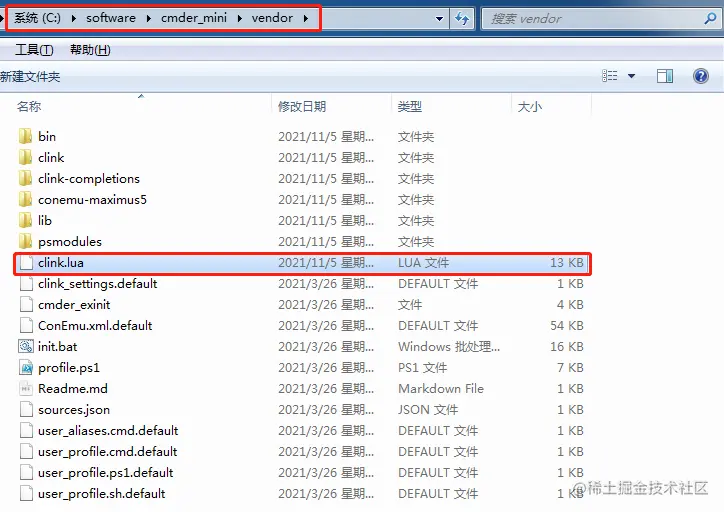Viewport: 724px width, 512px height.
Task: Click the user_profile.sh.default file icon
Action: tap(26, 494)
